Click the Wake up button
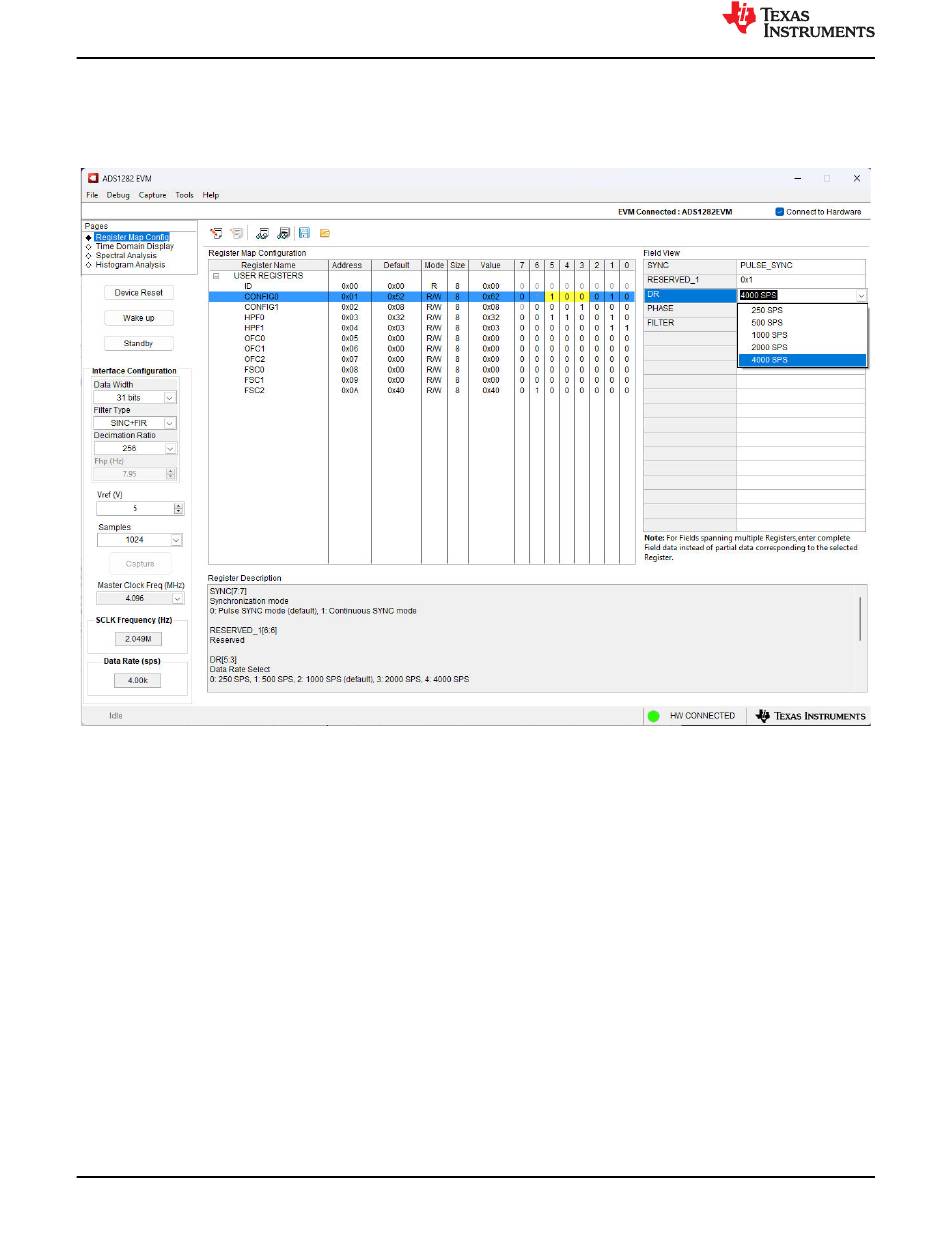 pos(138,318)
